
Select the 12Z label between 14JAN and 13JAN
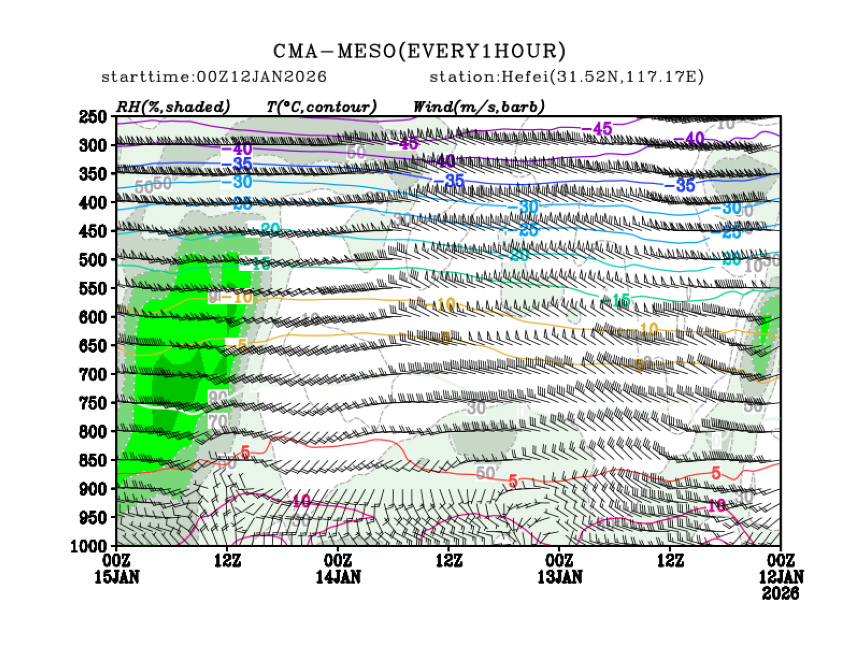tap(449, 560)
